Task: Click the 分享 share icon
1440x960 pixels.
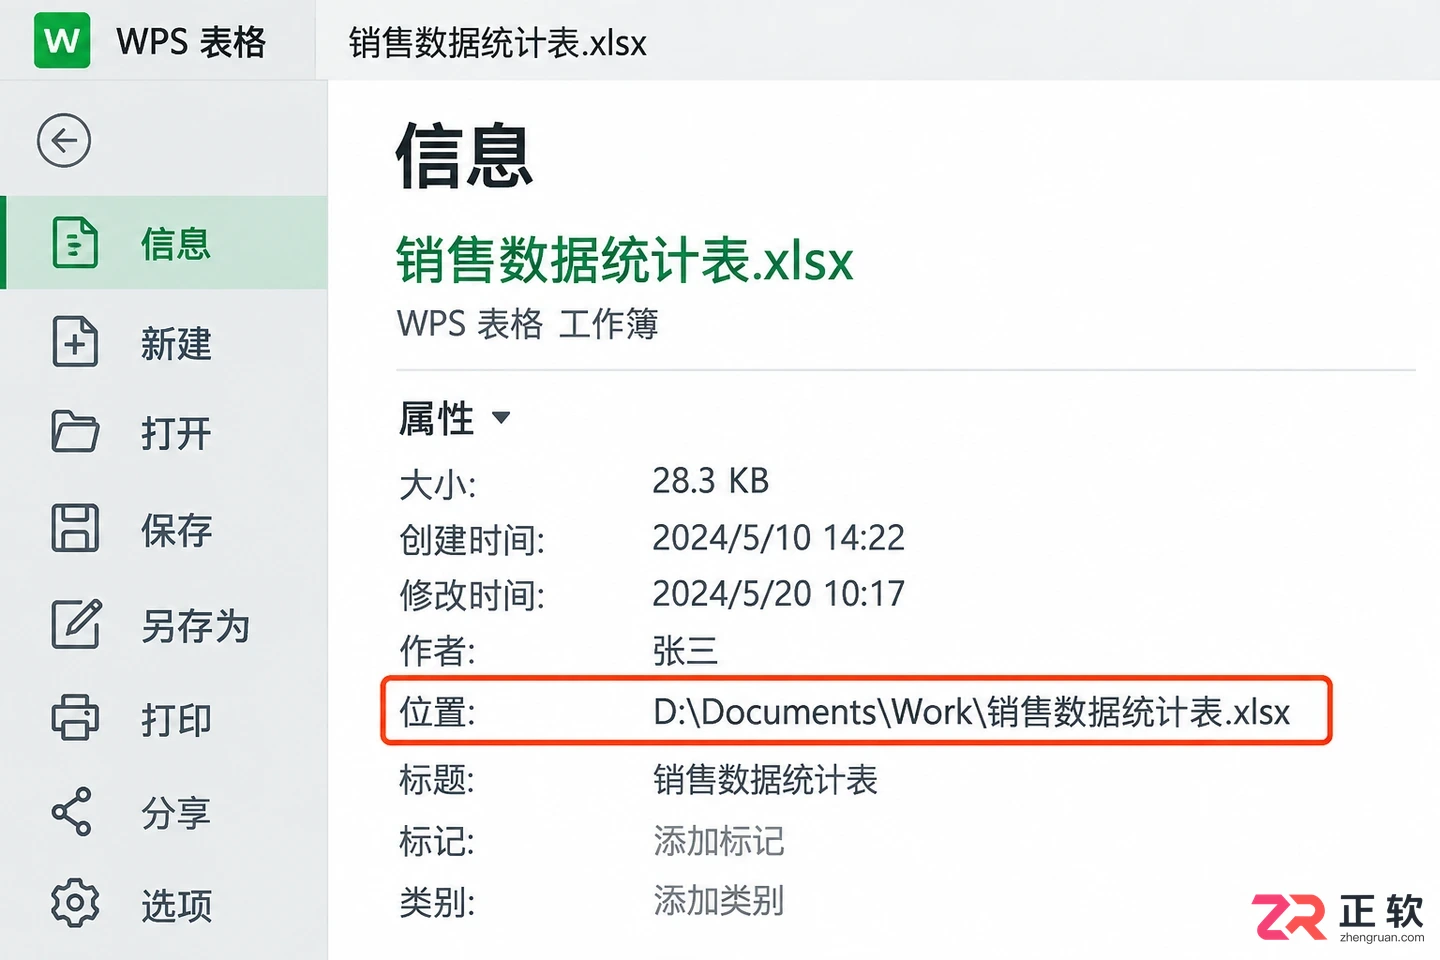Action: [x=72, y=812]
